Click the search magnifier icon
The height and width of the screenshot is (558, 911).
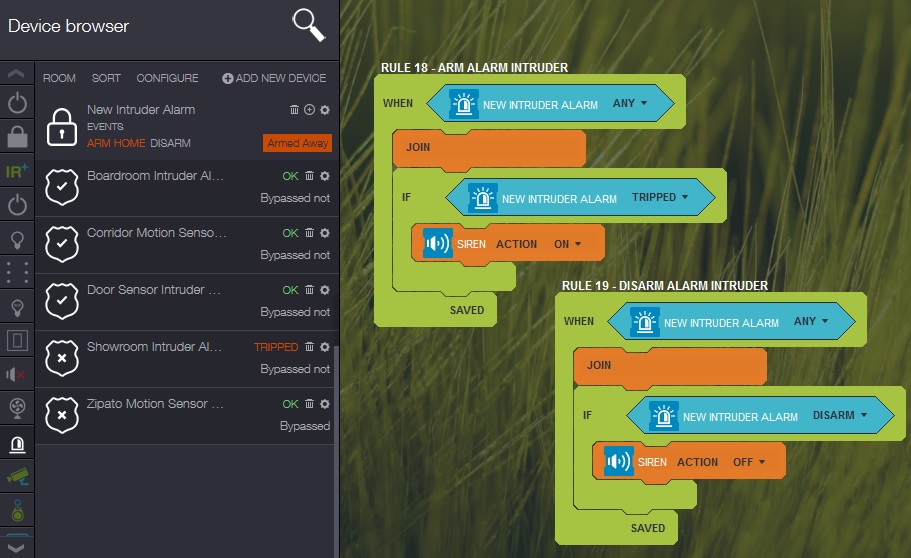309,25
